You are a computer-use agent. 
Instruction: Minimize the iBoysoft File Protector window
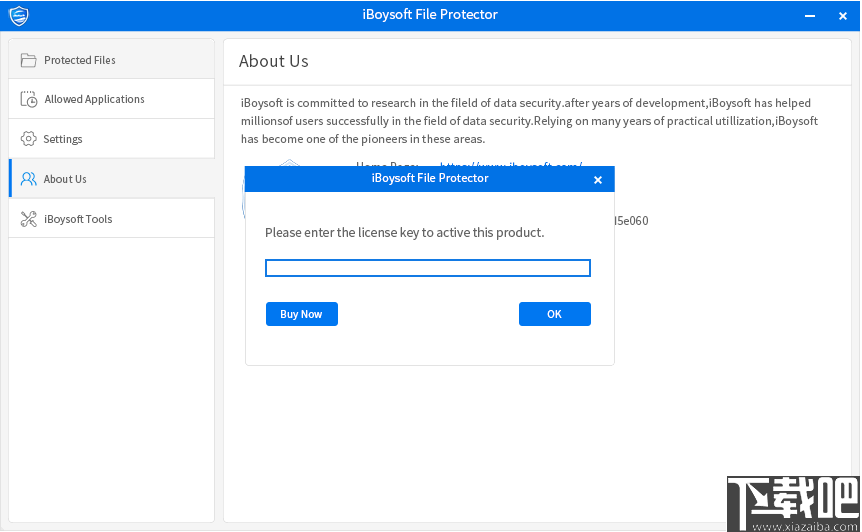click(x=810, y=16)
